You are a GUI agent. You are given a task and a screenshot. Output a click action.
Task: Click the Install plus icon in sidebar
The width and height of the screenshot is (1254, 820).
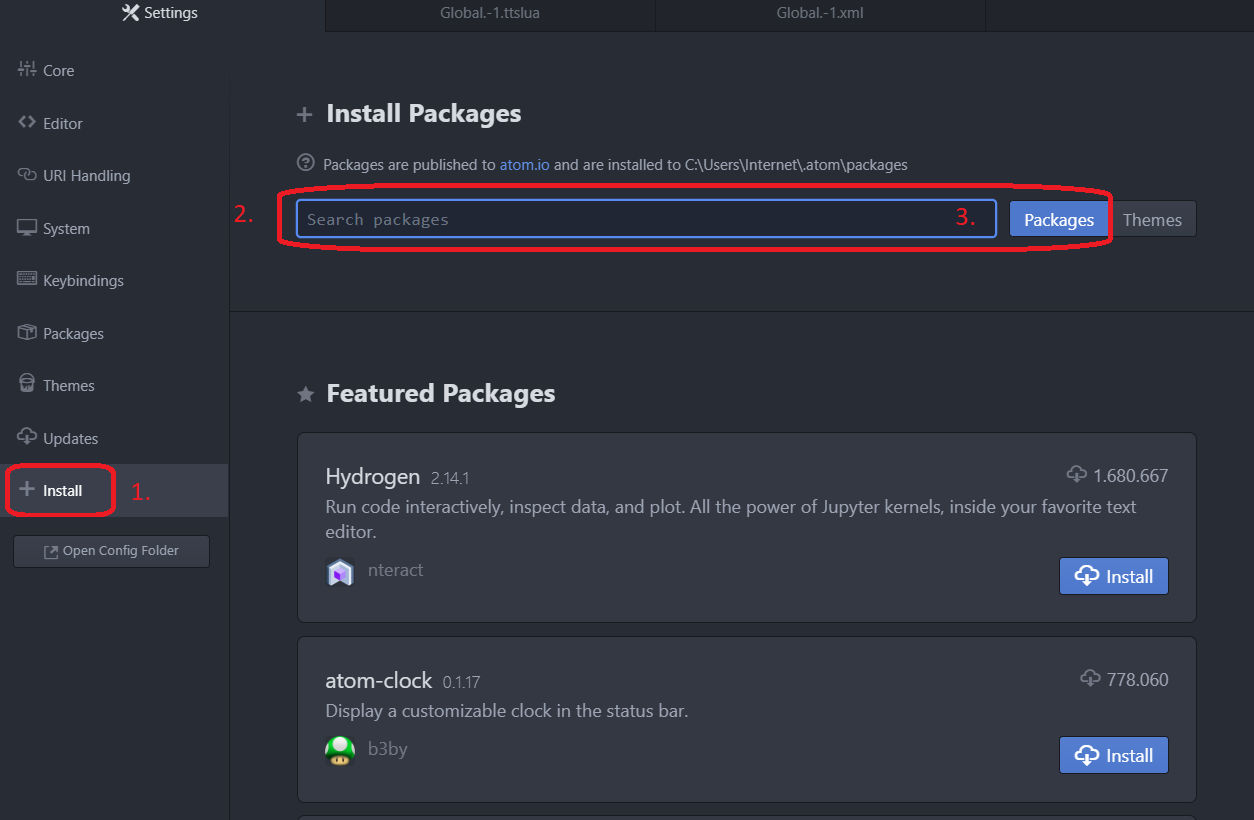tap(27, 490)
